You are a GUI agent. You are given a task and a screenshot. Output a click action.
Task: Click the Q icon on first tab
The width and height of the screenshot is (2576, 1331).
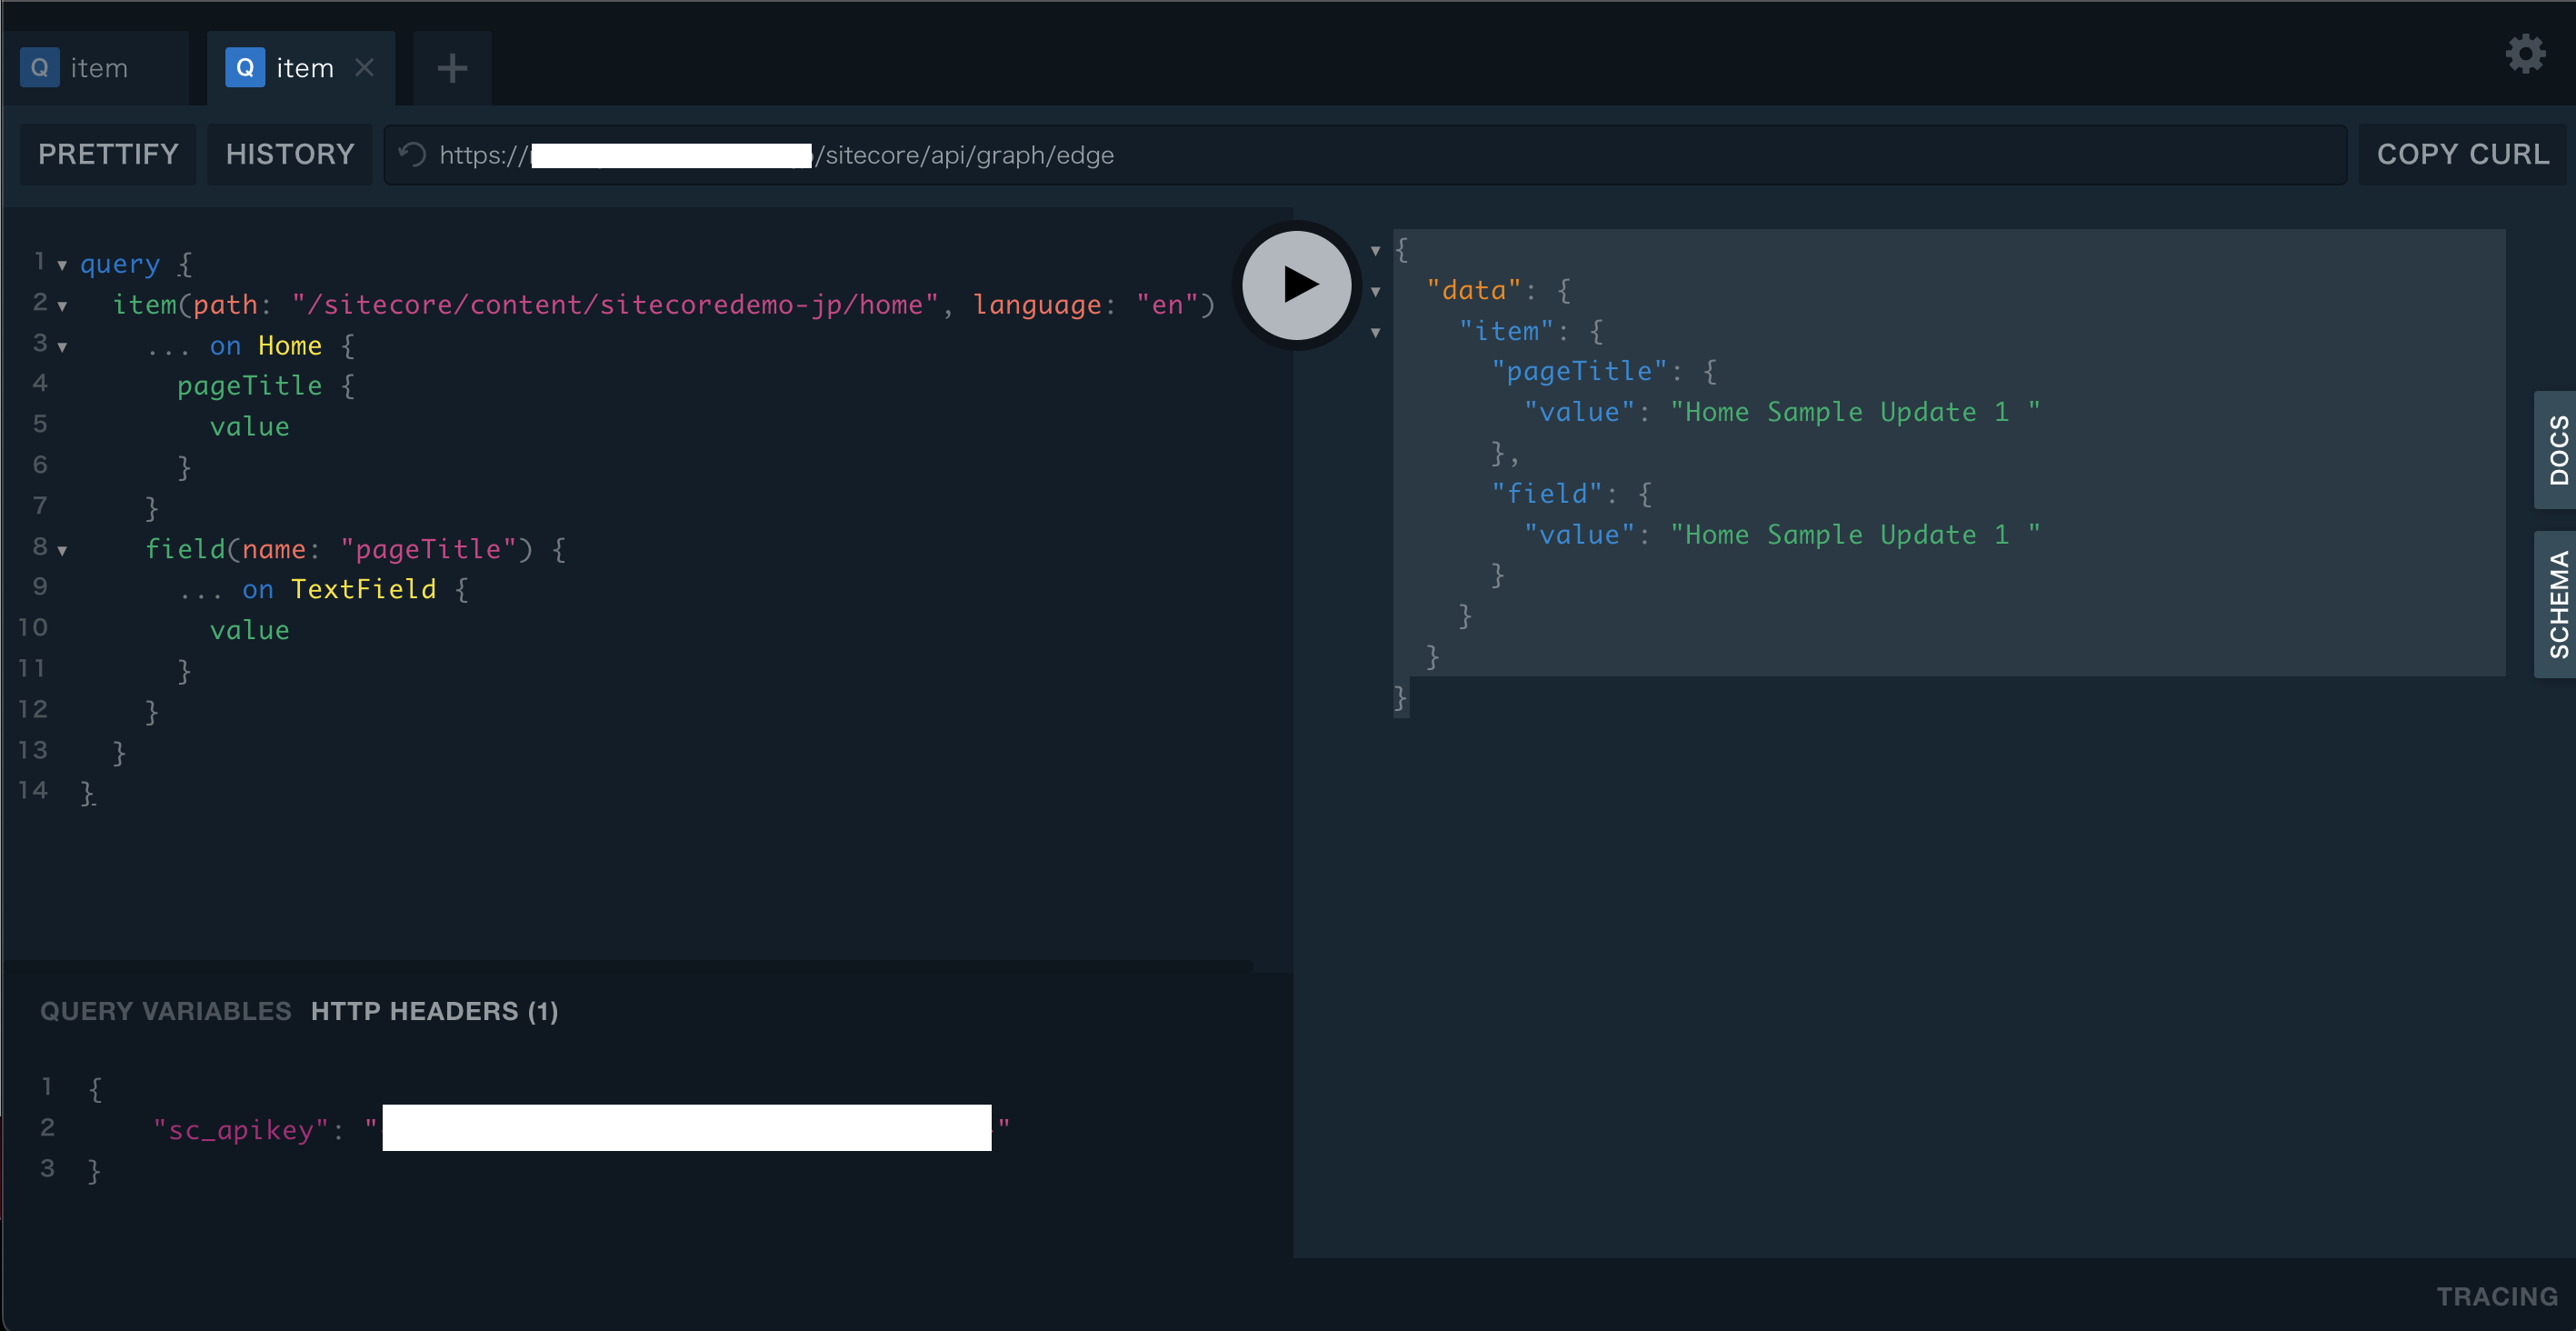[x=40, y=67]
